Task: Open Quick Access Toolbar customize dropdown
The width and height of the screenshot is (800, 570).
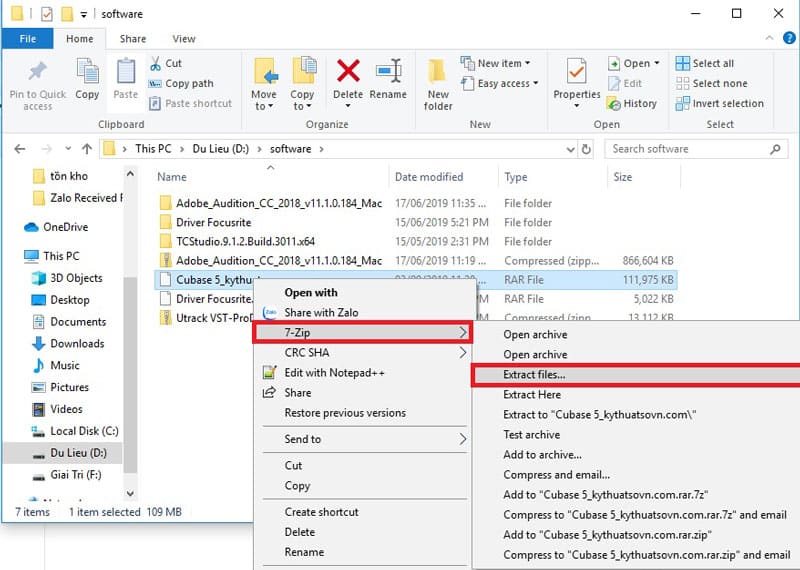Action: (83, 14)
